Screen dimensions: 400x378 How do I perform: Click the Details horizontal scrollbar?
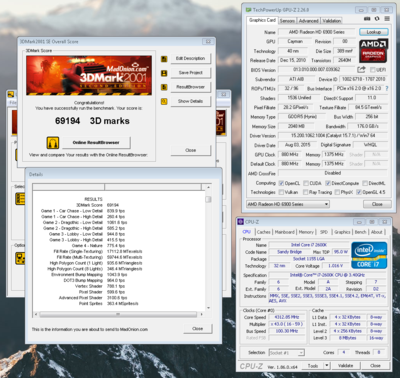[x=118, y=314]
